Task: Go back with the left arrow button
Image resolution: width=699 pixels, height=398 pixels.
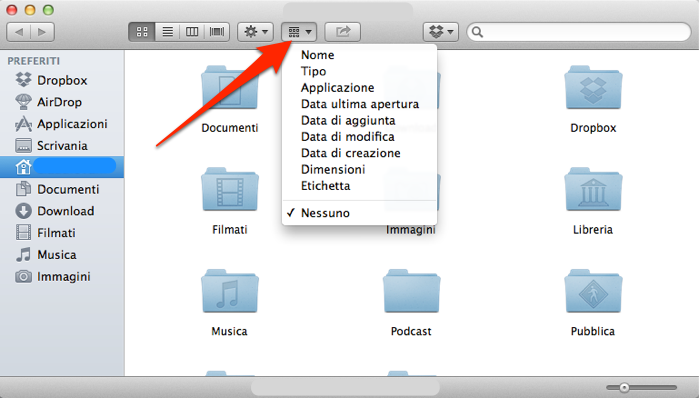Action: pyautogui.click(x=19, y=32)
